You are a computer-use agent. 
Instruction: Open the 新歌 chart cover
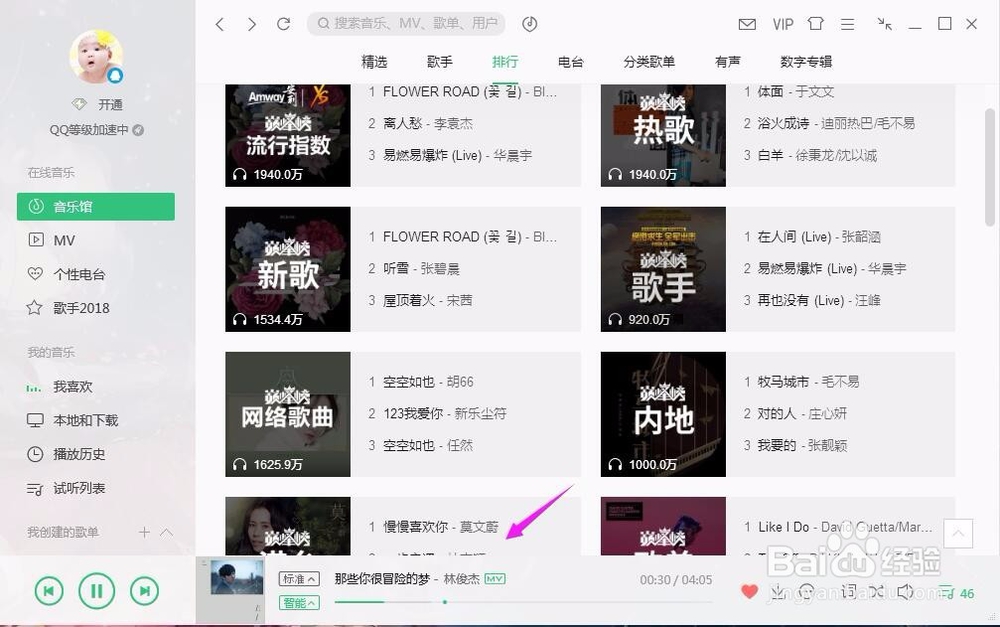click(x=288, y=269)
